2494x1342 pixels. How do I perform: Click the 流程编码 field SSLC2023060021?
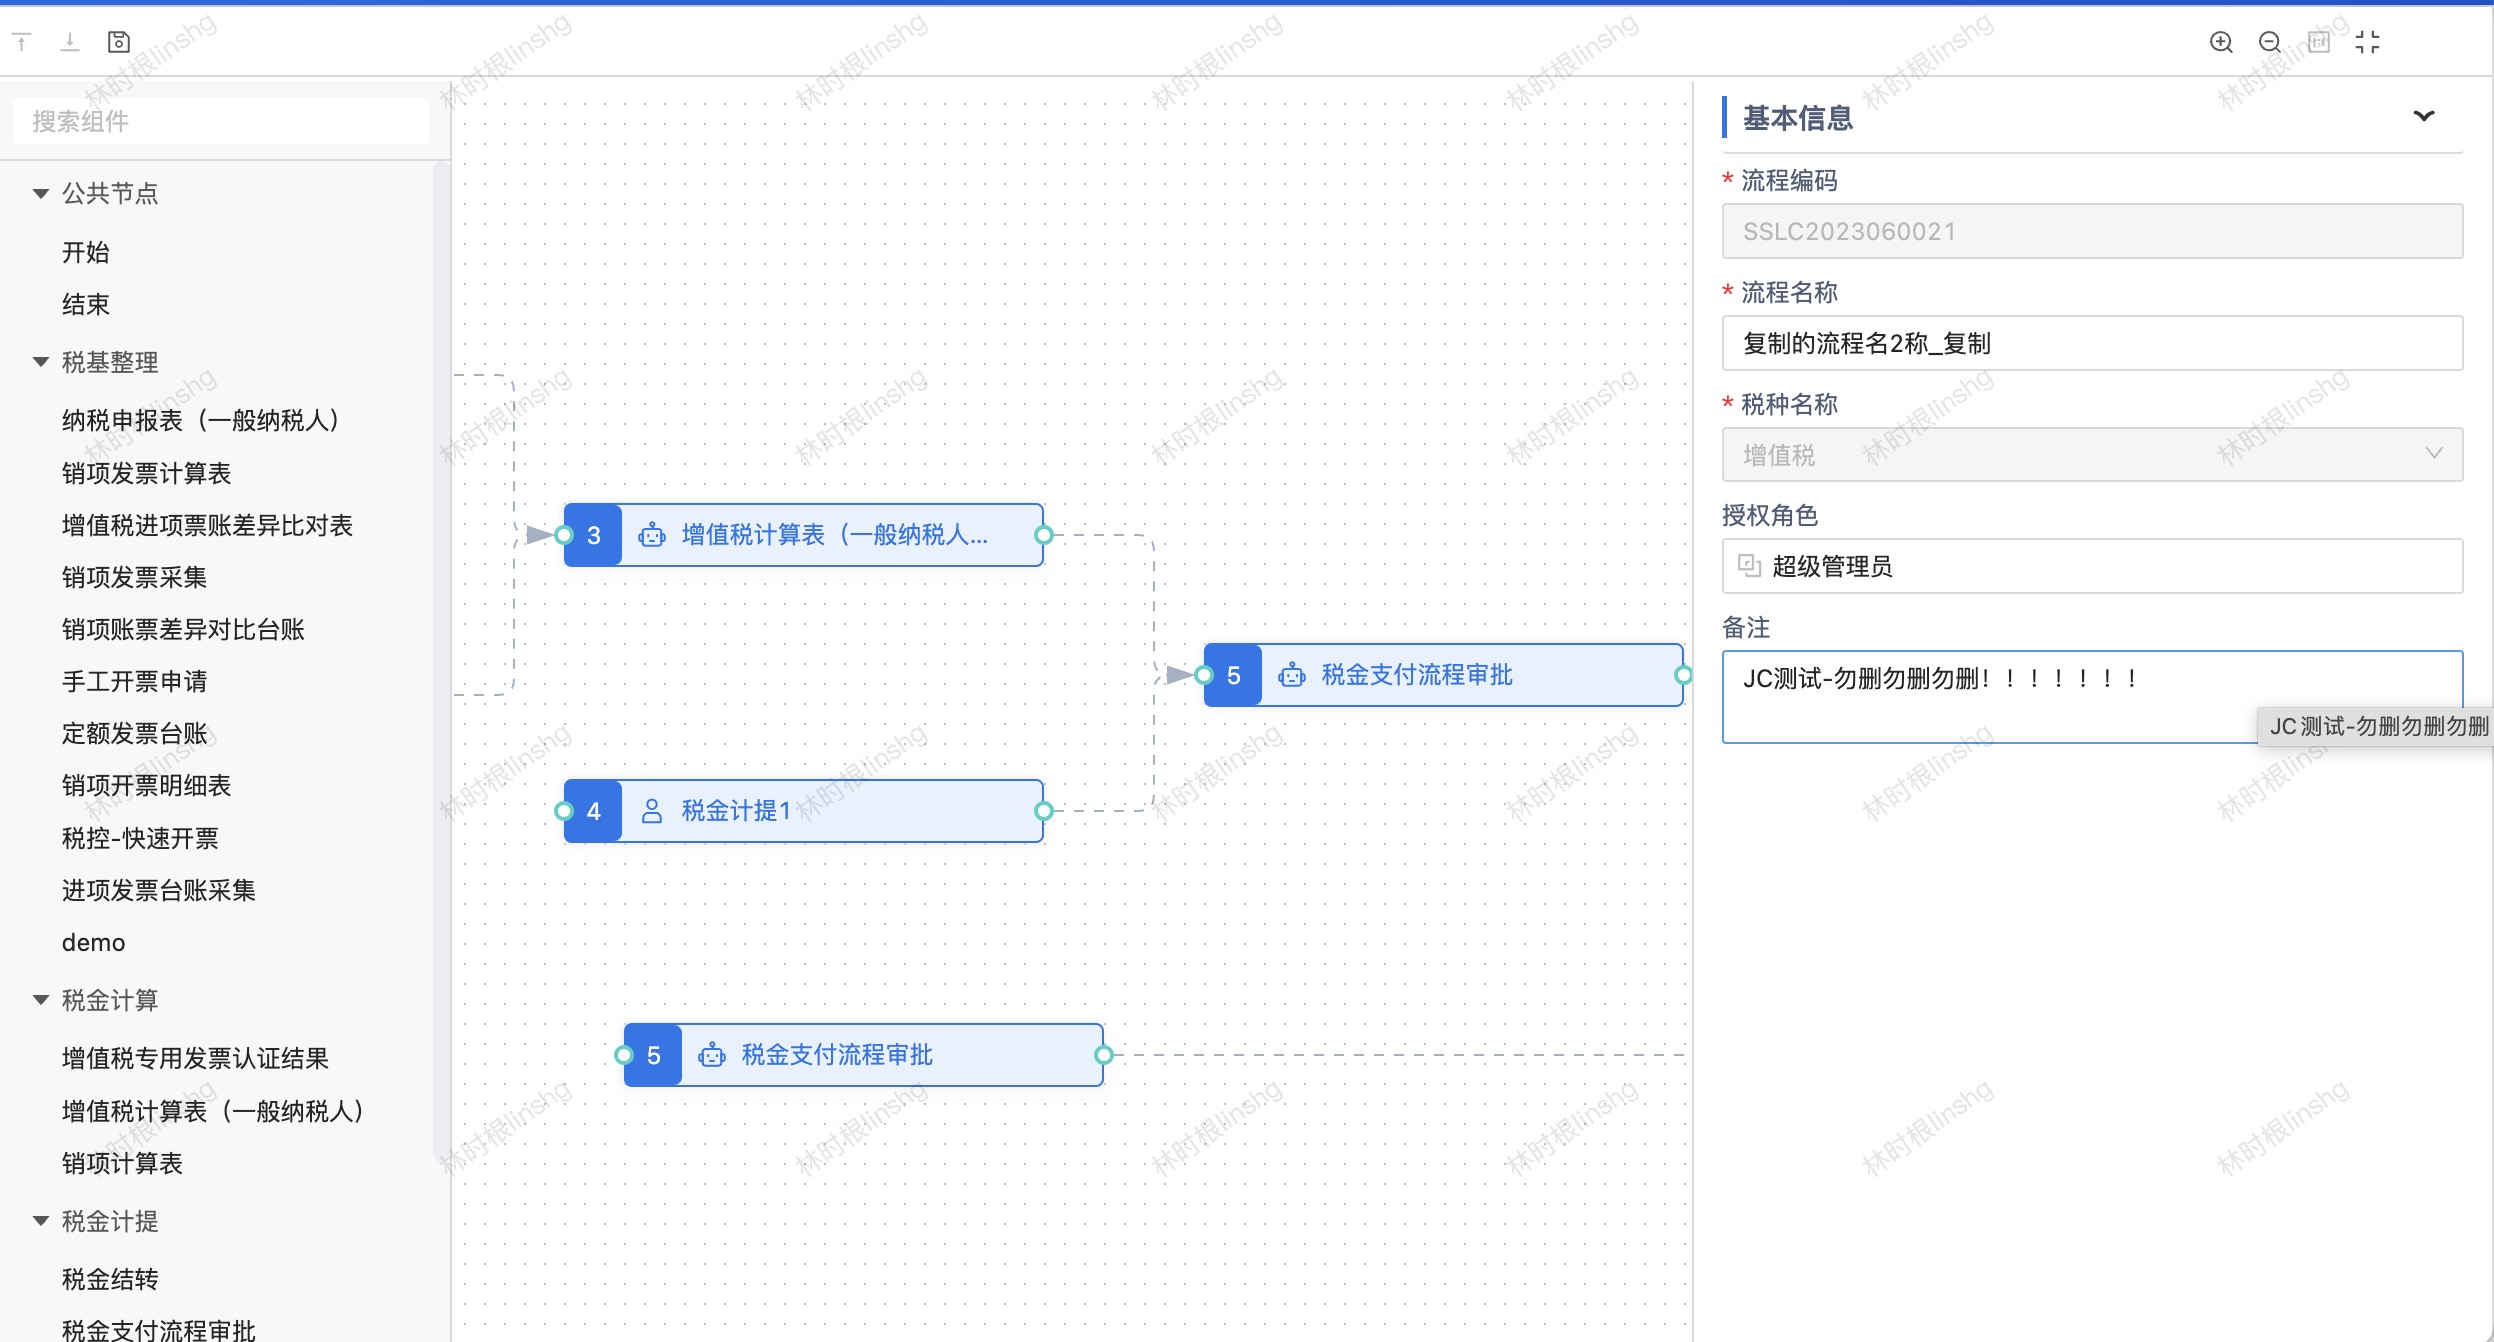tap(2092, 231)
